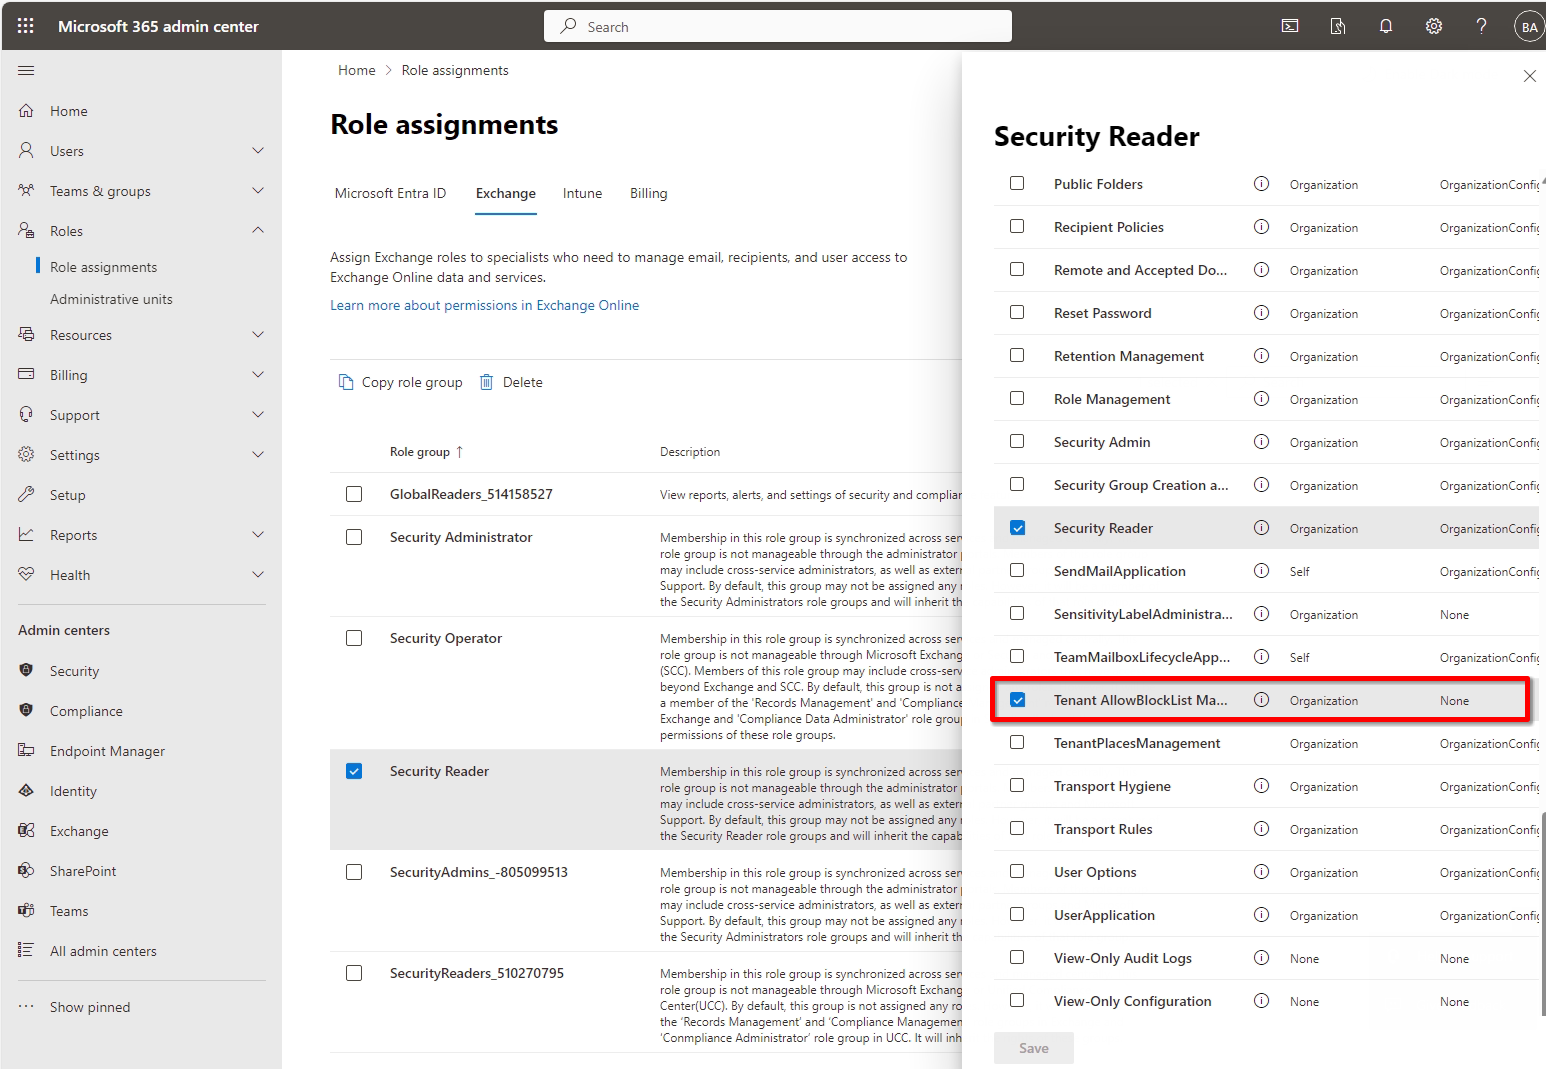Open SharePoint admin center
1546x1069 pixels.
pyautogui.click(x=83, y=871)
